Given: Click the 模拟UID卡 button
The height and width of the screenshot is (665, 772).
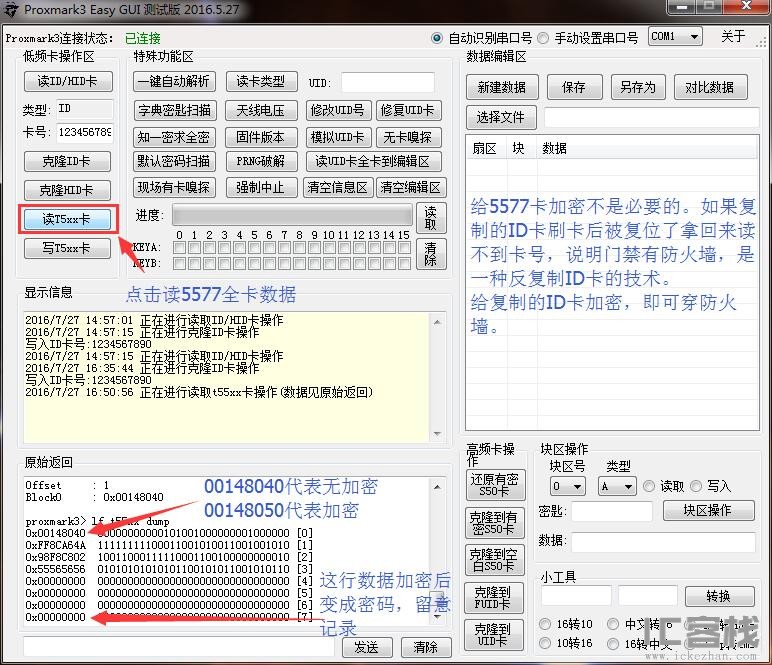Looking at the screenshot, I should (x=338, y=137).
